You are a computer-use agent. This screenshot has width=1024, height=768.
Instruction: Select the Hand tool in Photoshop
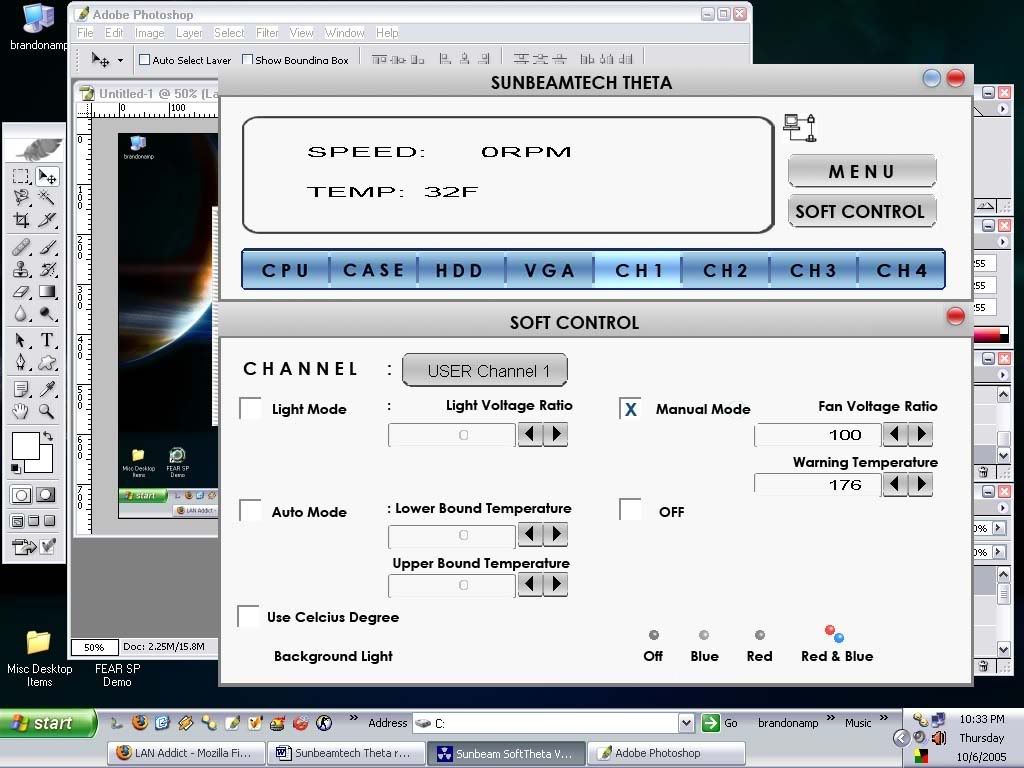coord(21,411)
